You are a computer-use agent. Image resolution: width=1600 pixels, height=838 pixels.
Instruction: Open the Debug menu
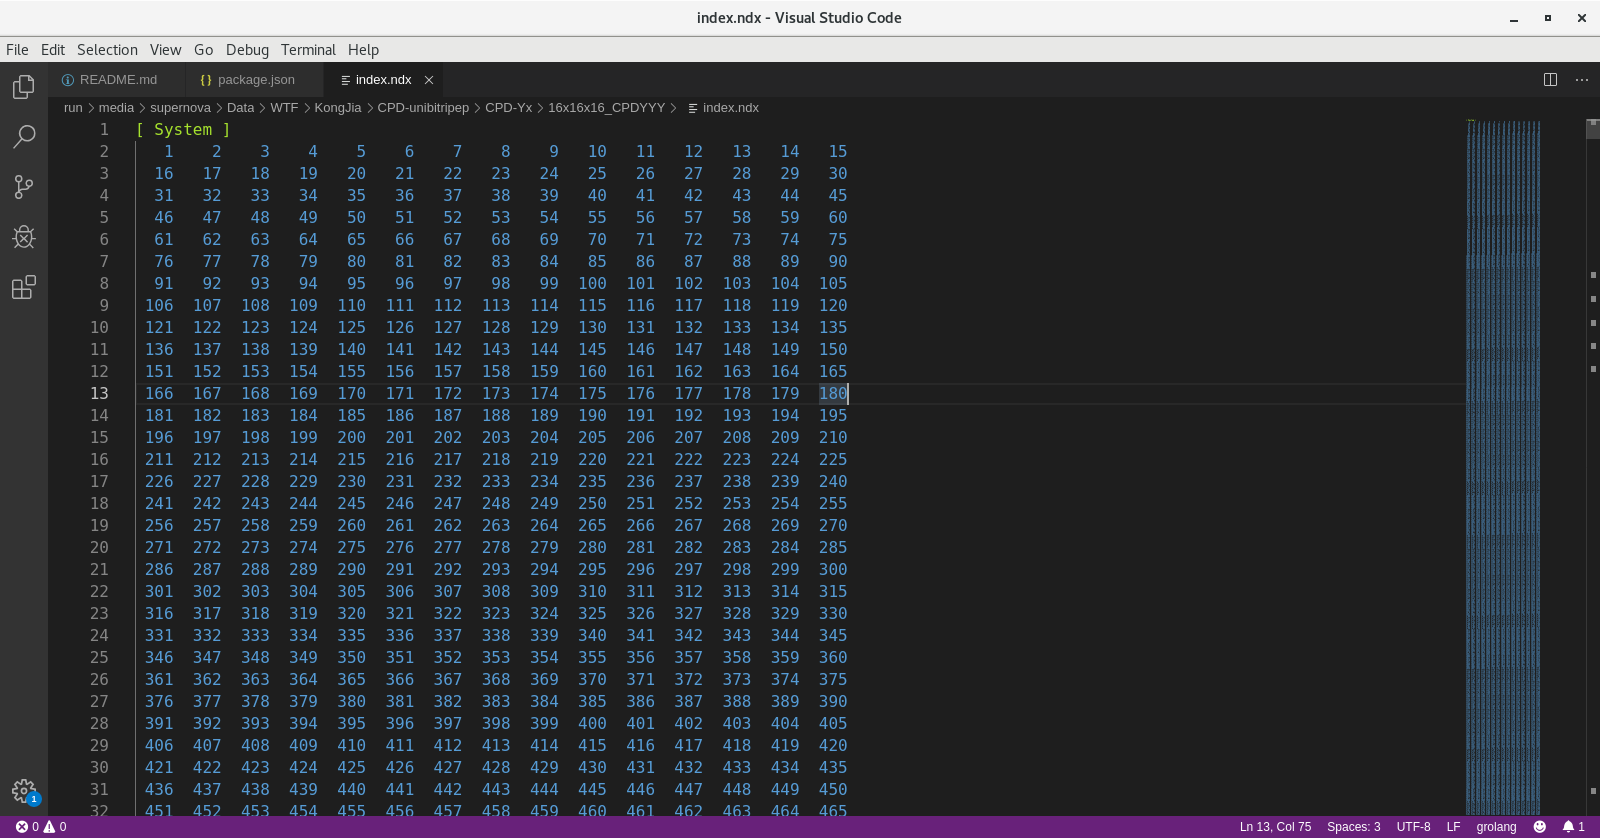pyautogui.click(x=247, y=50)
